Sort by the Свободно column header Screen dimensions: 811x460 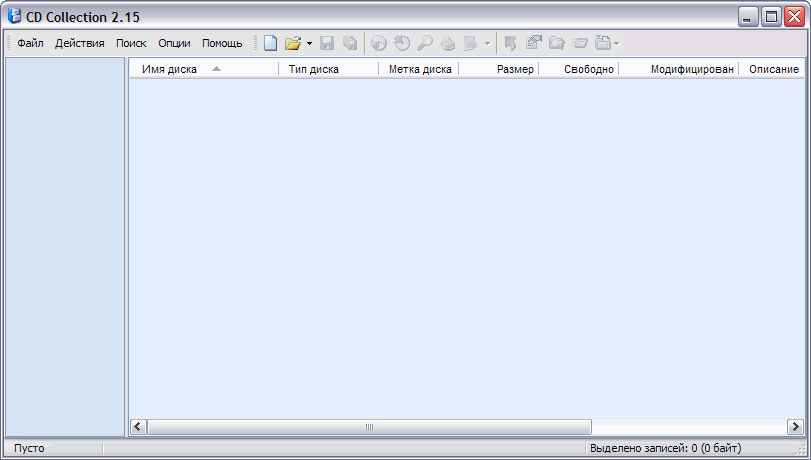(x=579, y=69)
